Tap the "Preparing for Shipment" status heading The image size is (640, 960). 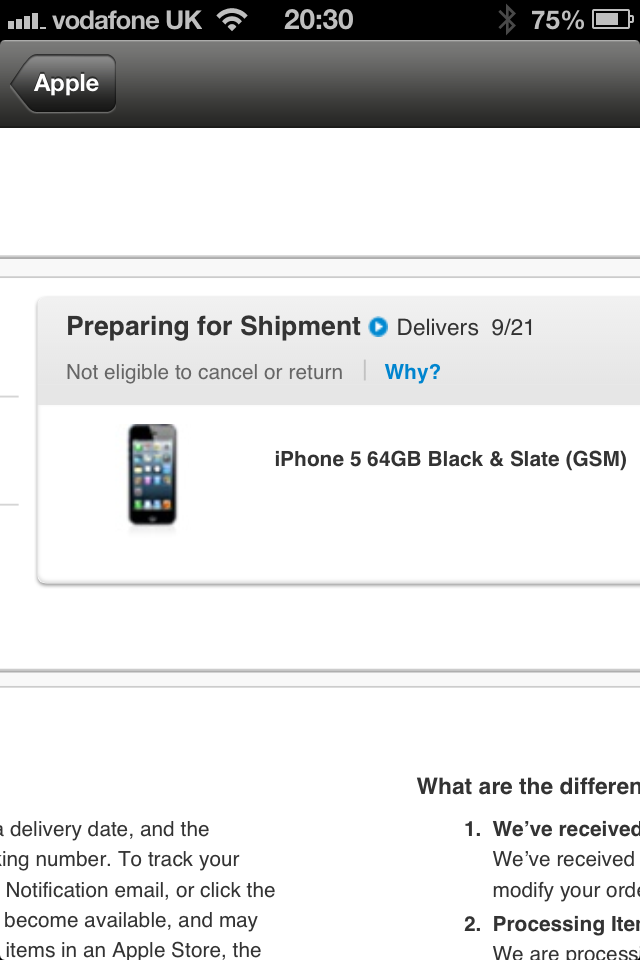pos(213,327)
